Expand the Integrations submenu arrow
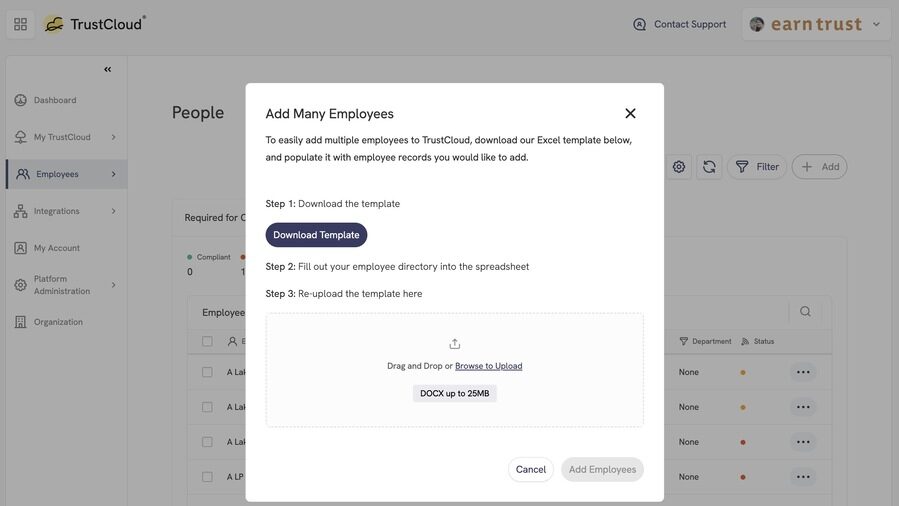Screen dimensions: 899x506 114,211
